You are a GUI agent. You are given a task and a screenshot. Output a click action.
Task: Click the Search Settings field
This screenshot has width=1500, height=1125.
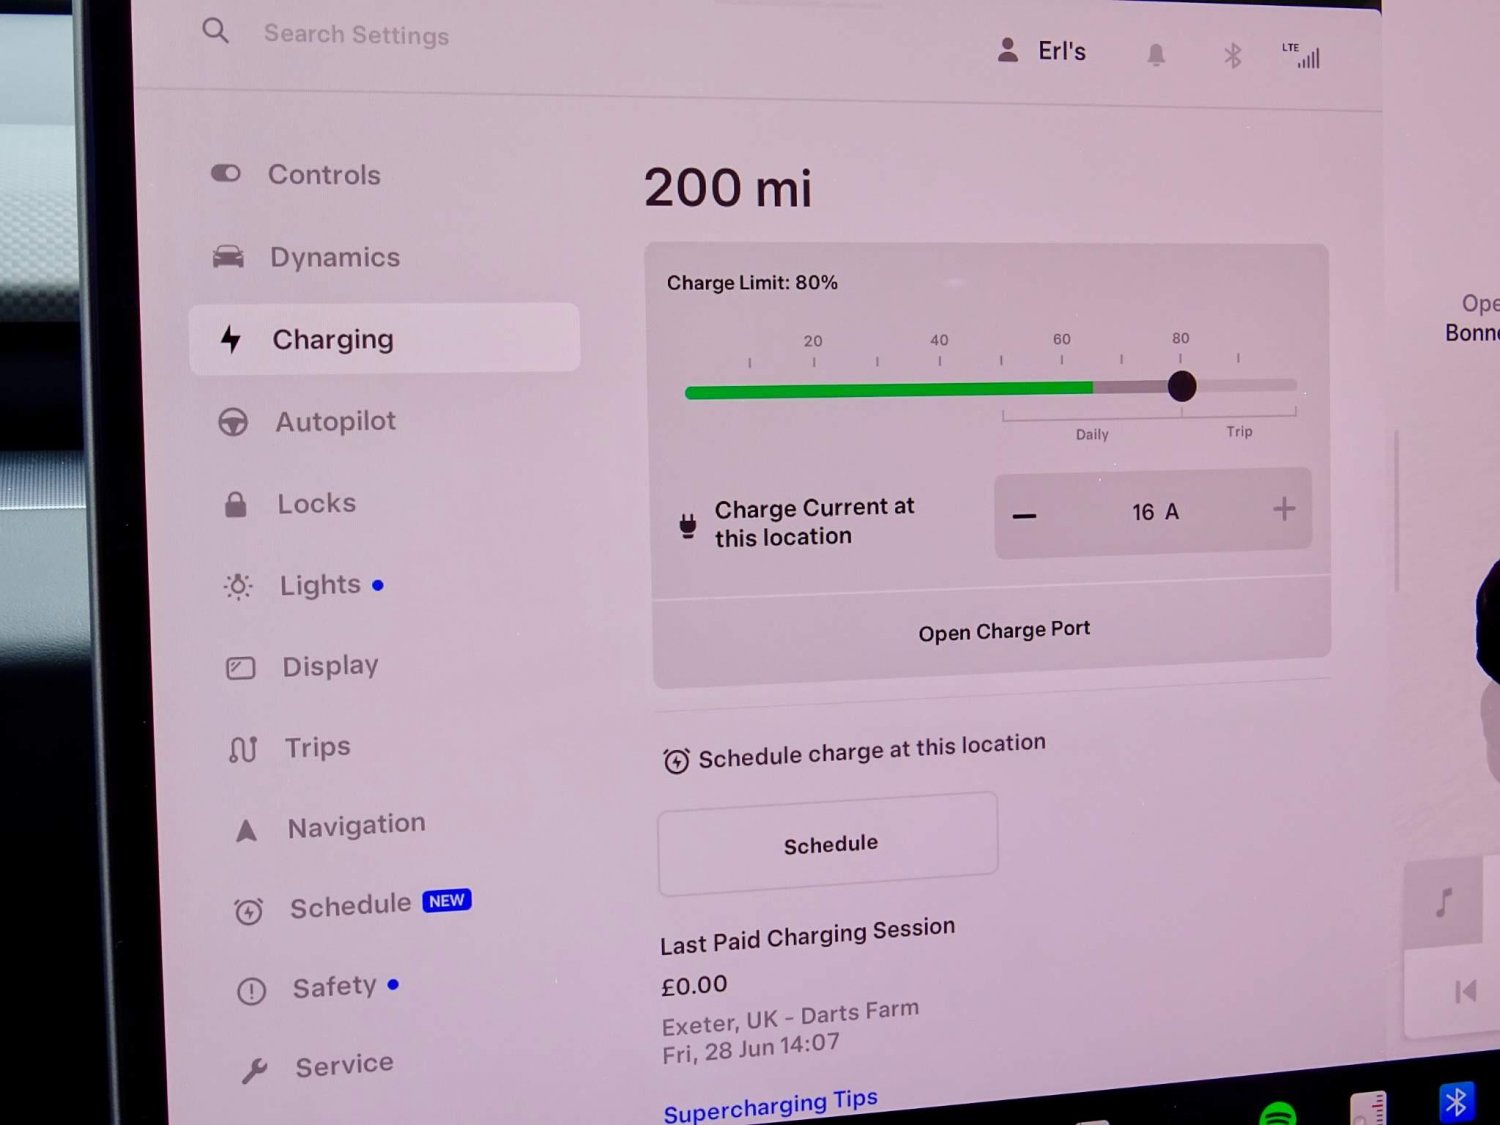click(x=356, y=35)
